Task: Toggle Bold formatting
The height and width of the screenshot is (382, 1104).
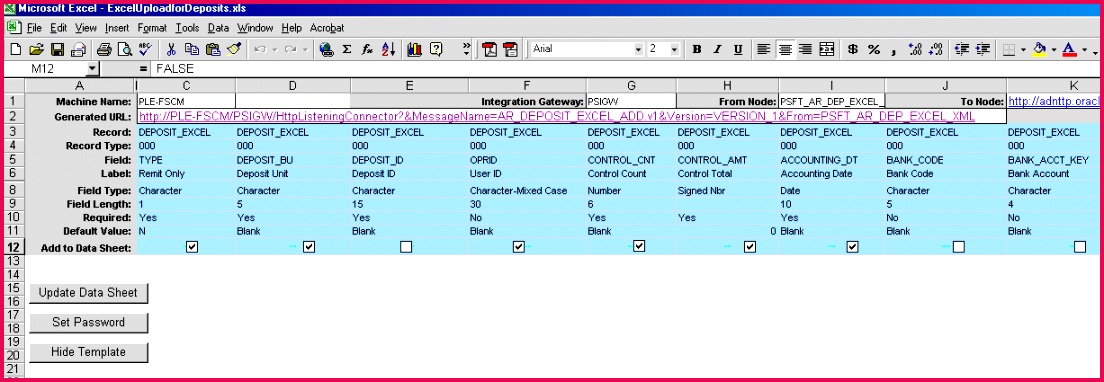Action: [697, 49]
